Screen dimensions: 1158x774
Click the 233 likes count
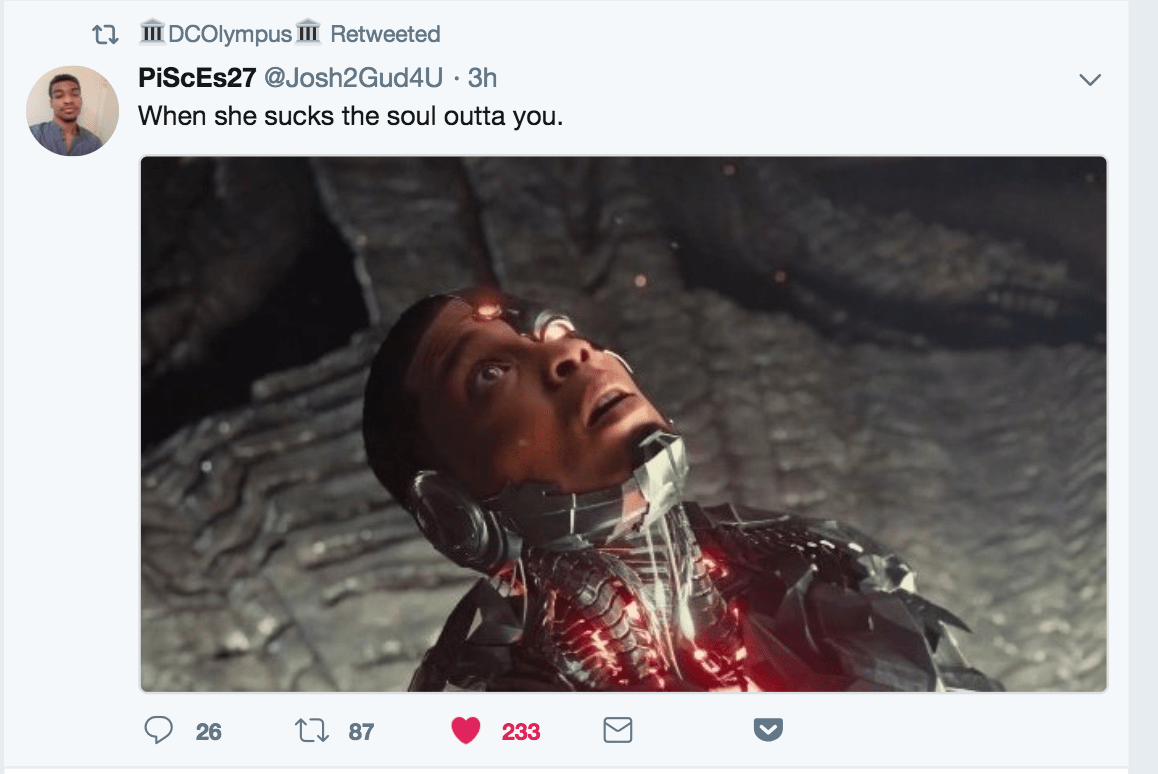coord(521,732)
